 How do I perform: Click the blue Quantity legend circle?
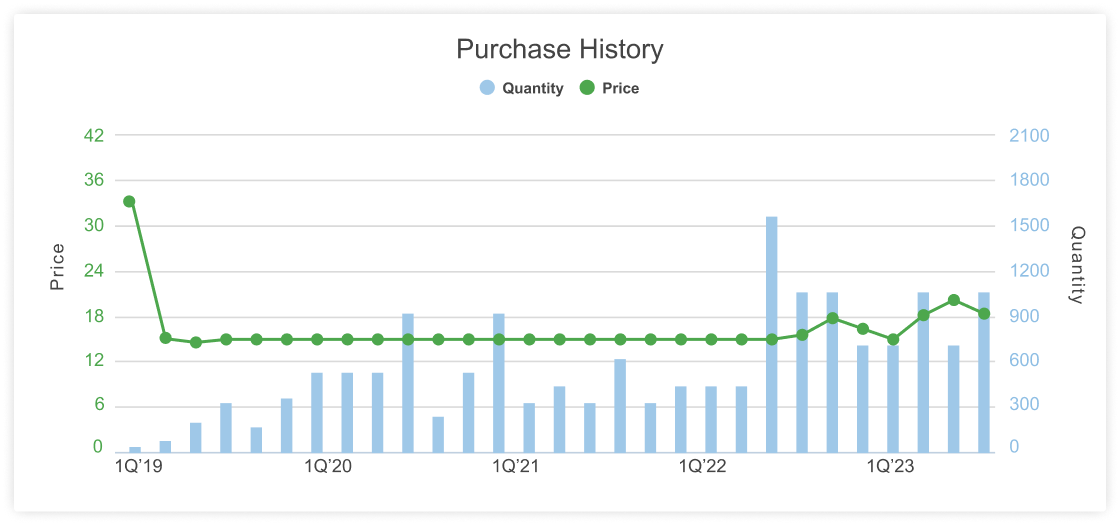(x=488, y=89)
